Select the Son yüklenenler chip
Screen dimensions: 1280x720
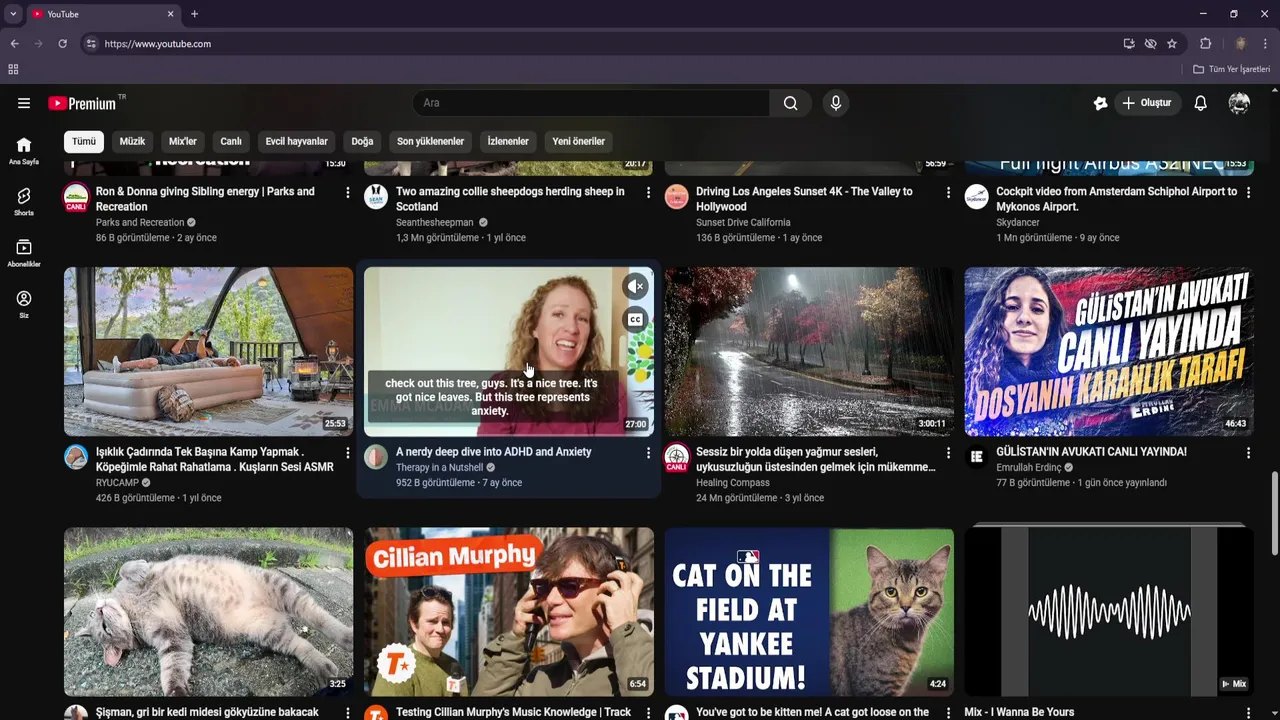point(430,141)
